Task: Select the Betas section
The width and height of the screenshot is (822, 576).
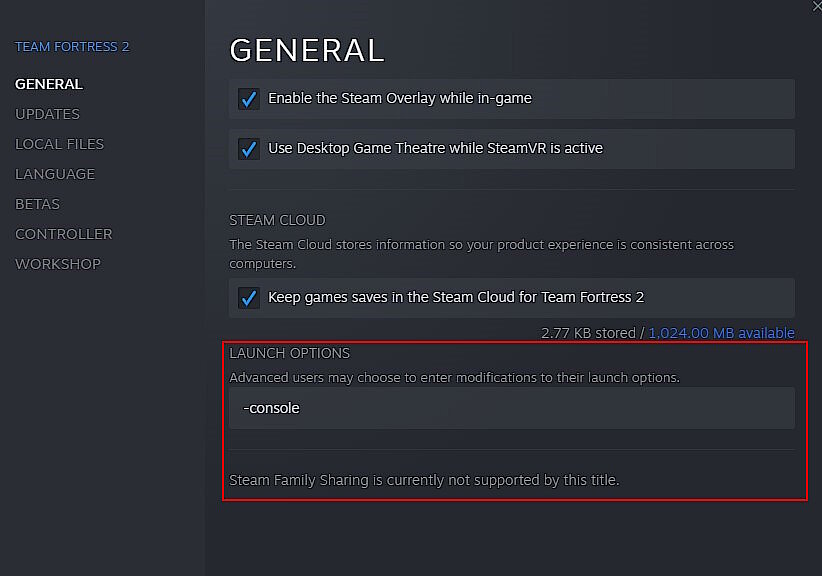Action: coord(37,203)
